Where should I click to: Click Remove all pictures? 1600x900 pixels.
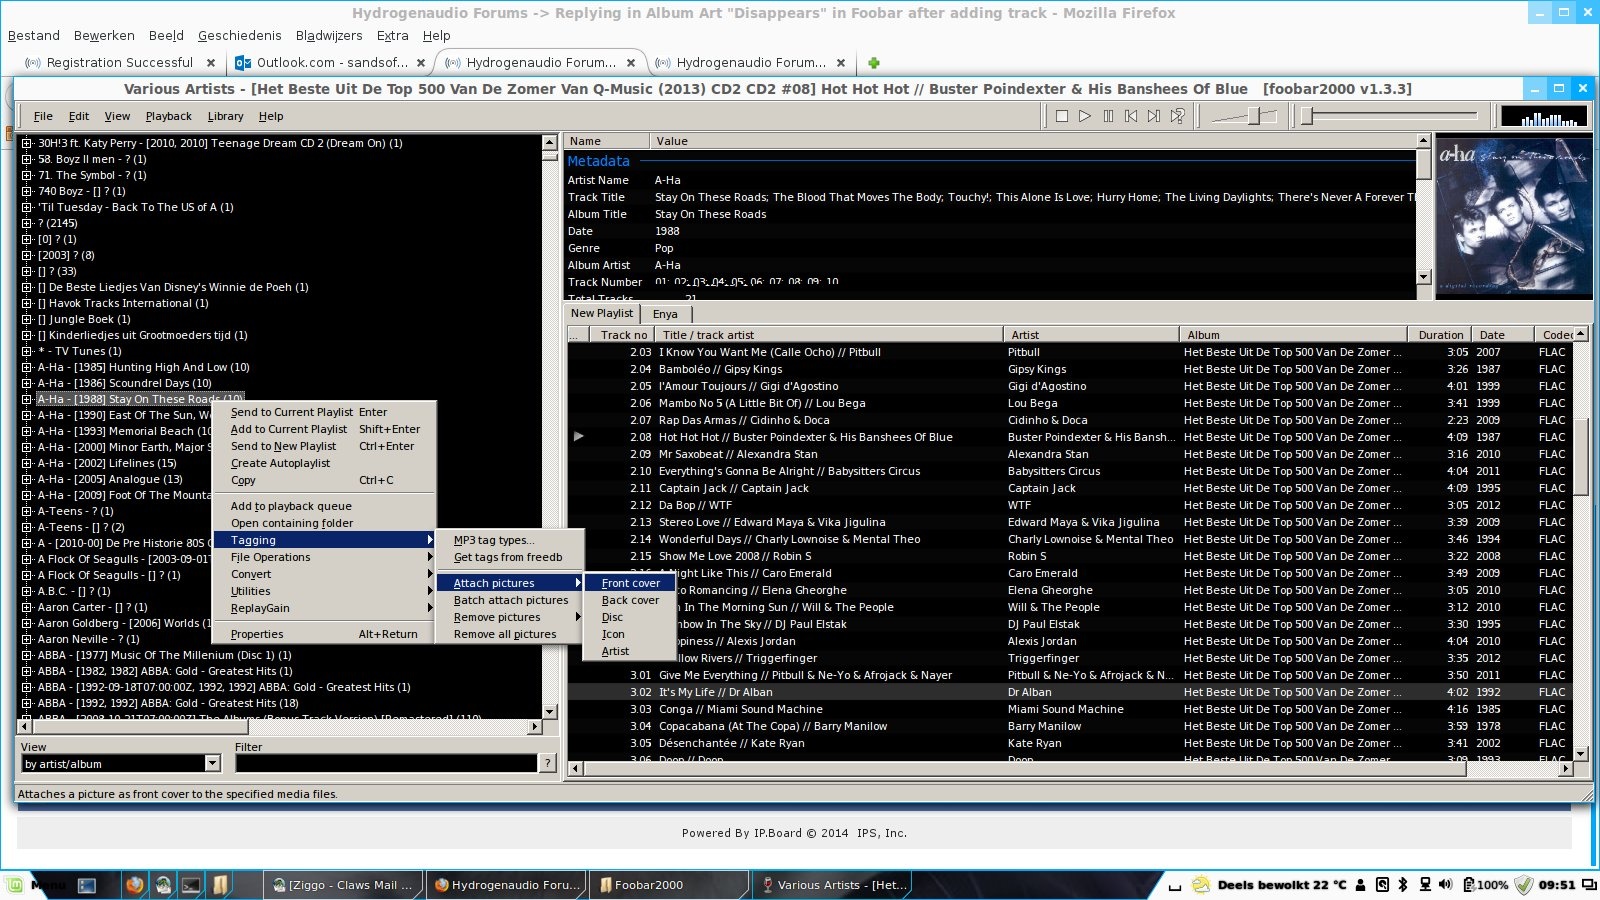(510, 634)
